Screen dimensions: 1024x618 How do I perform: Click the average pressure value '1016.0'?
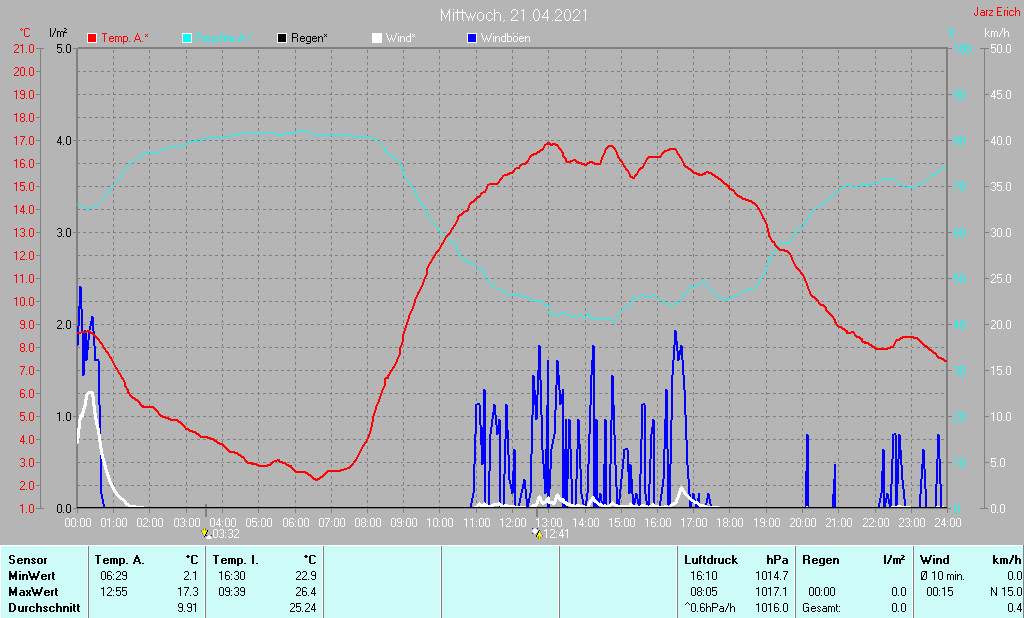[x=772, y=608]
